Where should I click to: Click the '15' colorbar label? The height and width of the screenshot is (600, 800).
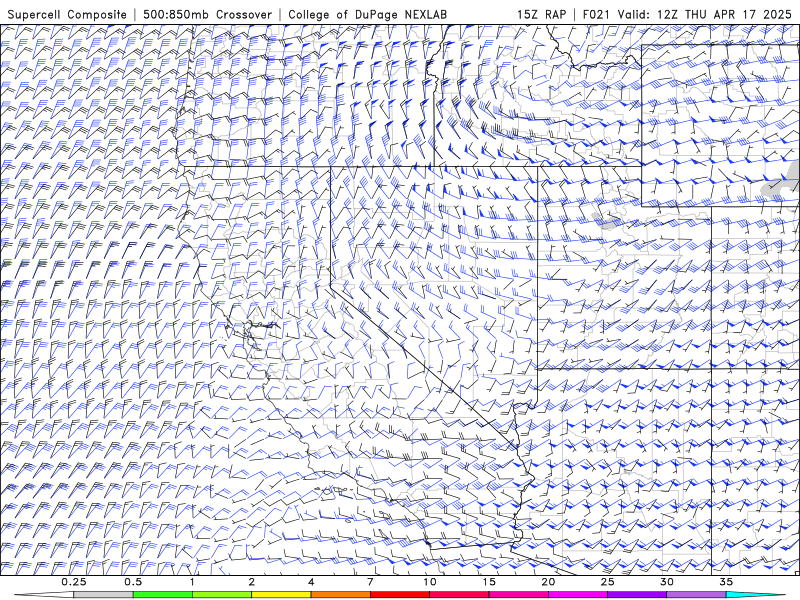(489, 582)
